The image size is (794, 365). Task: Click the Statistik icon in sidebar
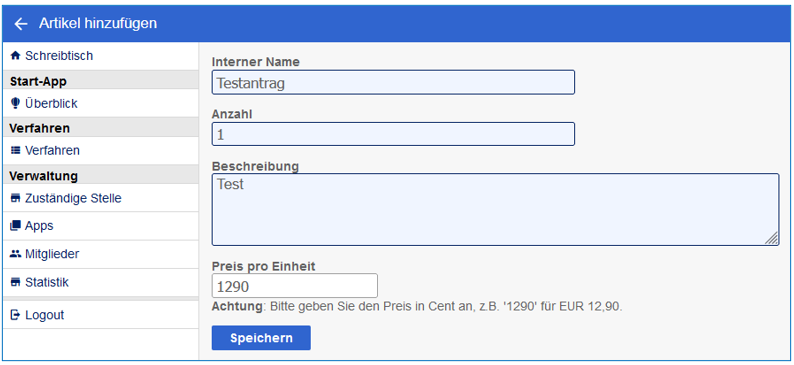coord(15,282)
